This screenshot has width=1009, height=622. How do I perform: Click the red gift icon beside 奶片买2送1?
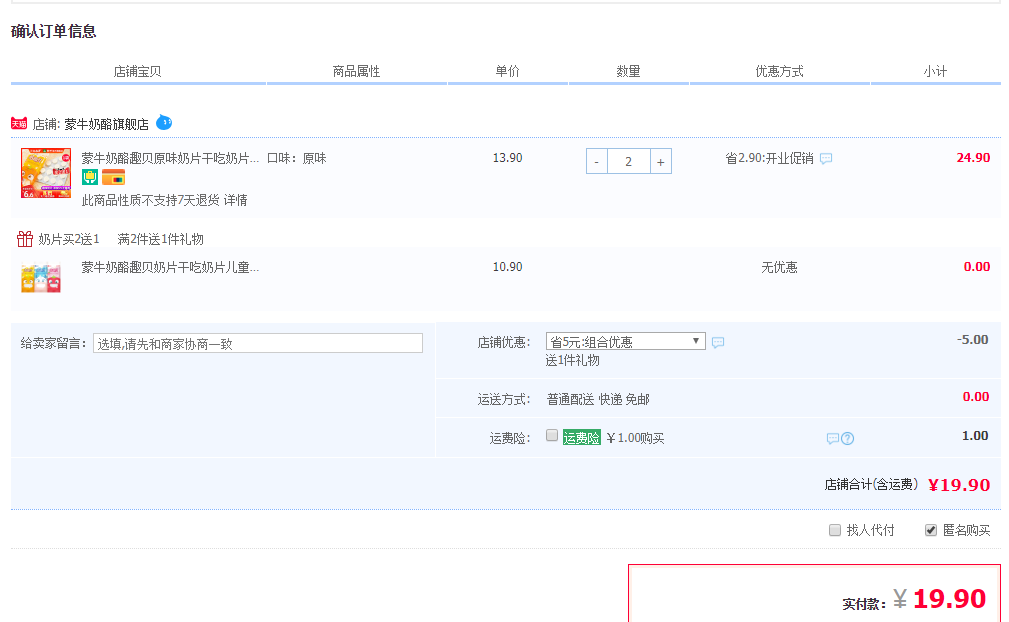(24, 239)
